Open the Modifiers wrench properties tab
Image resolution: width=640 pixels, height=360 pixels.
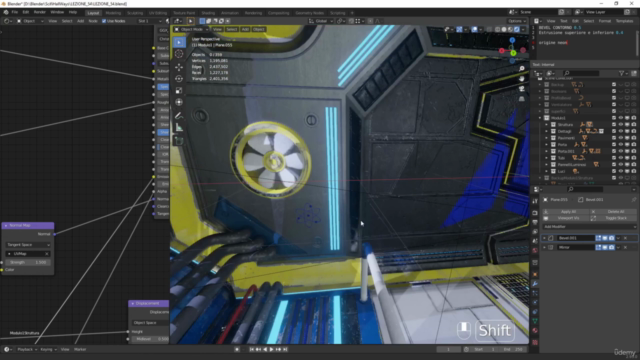tap(535, 284)
